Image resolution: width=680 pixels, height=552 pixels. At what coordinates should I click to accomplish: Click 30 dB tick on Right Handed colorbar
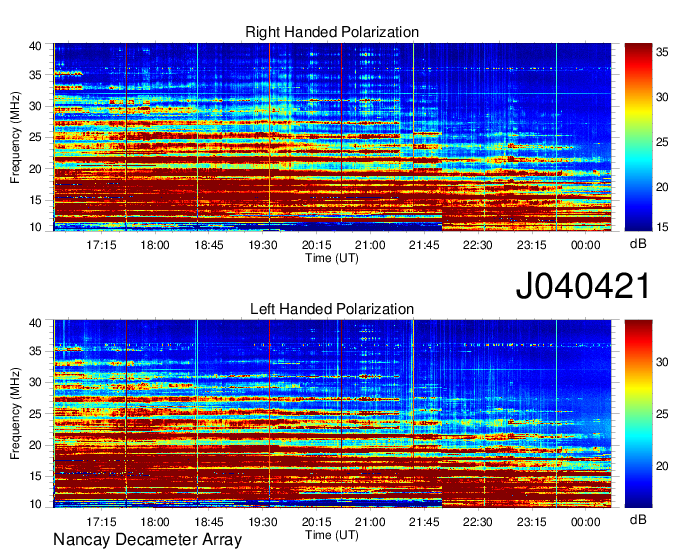662,97
